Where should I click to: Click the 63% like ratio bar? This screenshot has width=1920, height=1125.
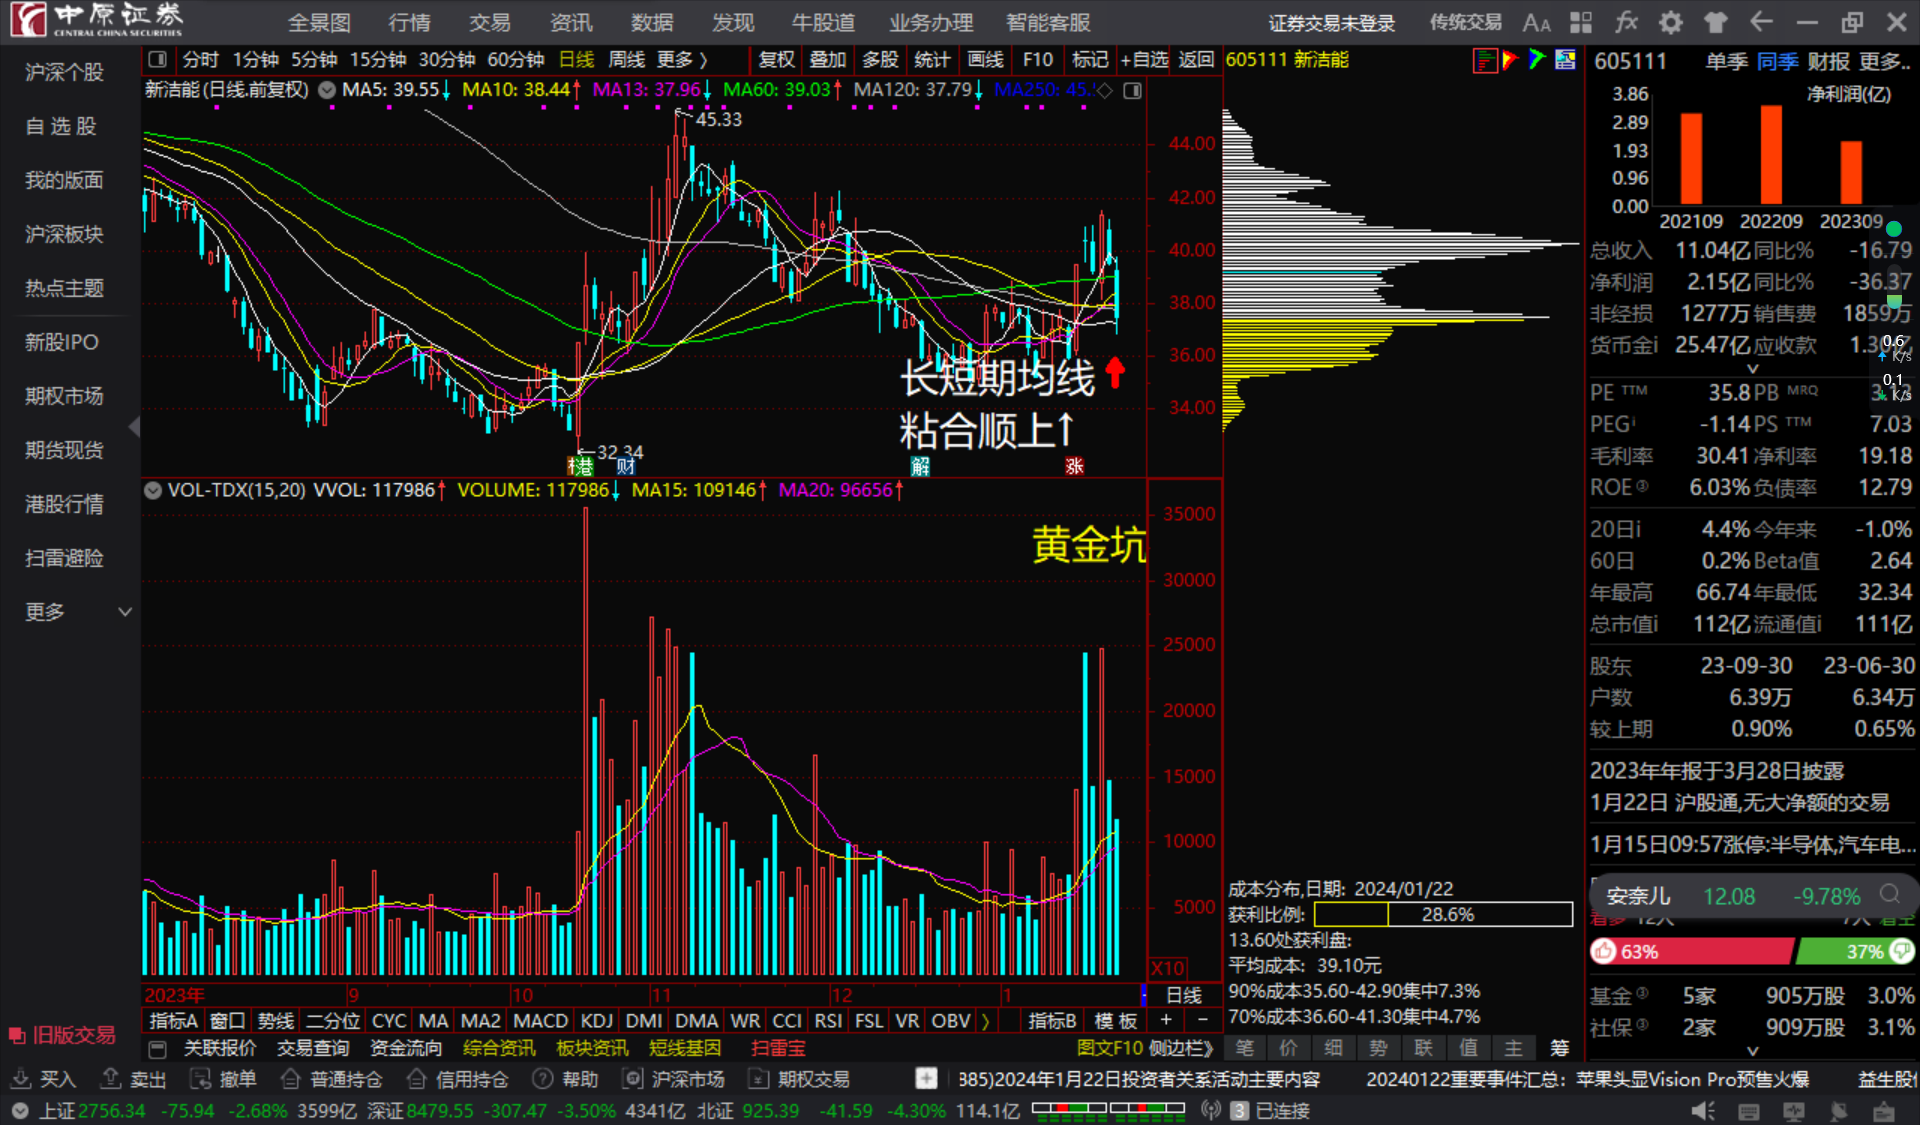[1690, 951]
